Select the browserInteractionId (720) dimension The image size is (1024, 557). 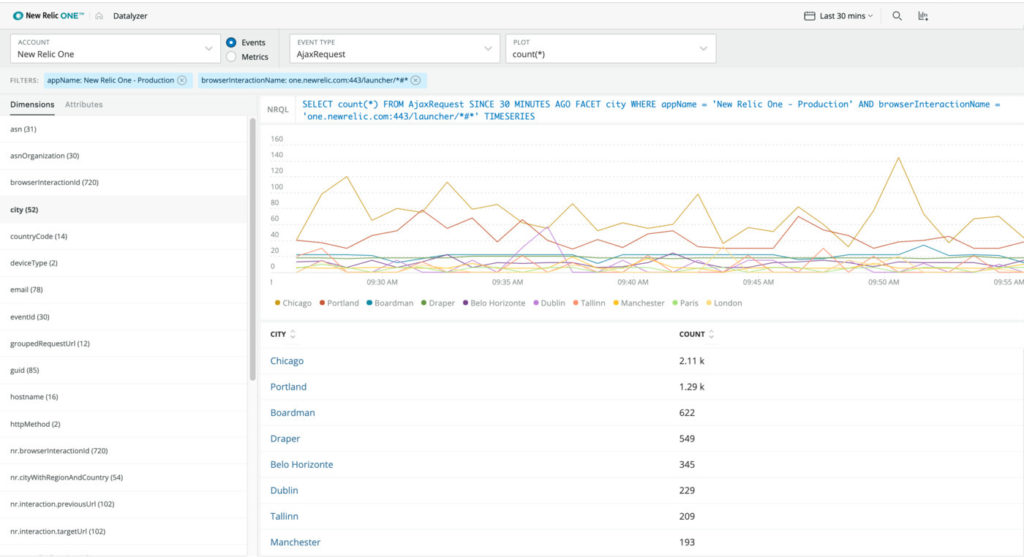tap(124, 183)
